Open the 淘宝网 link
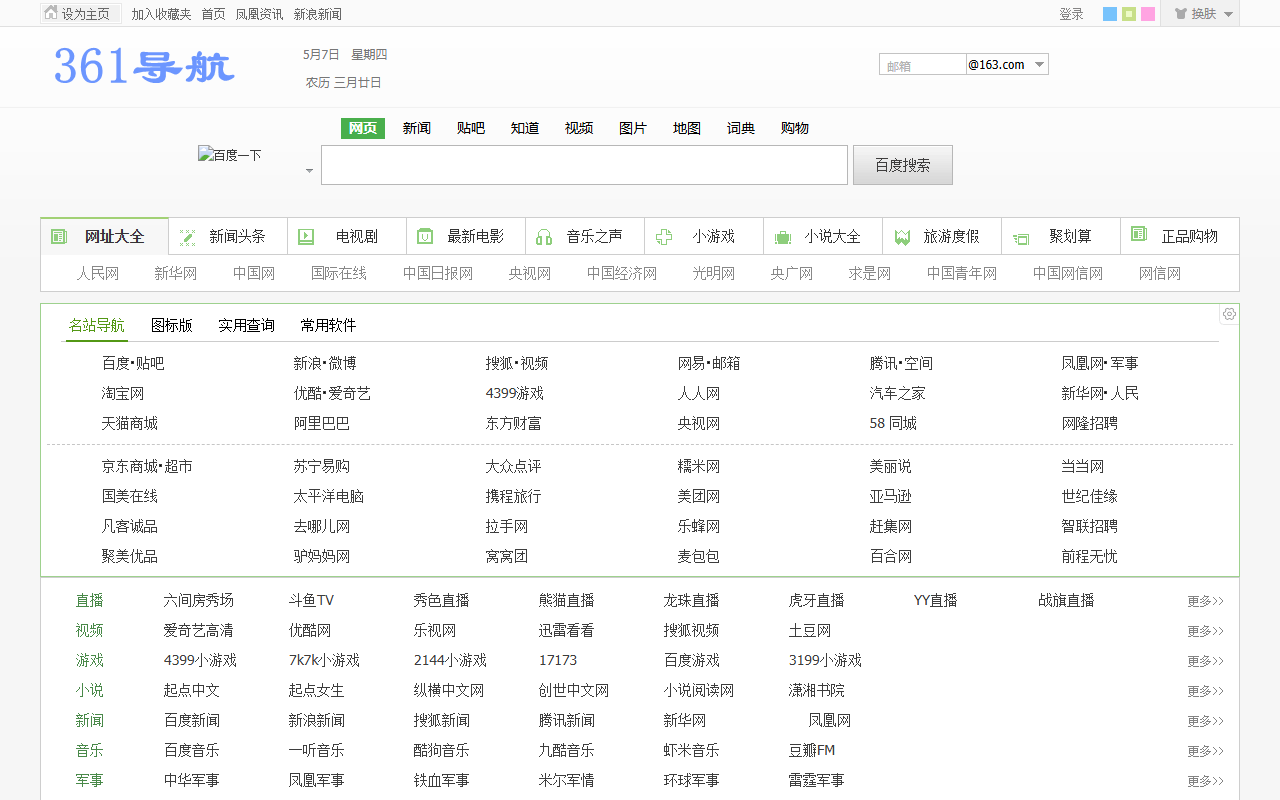 click(123, 393)
